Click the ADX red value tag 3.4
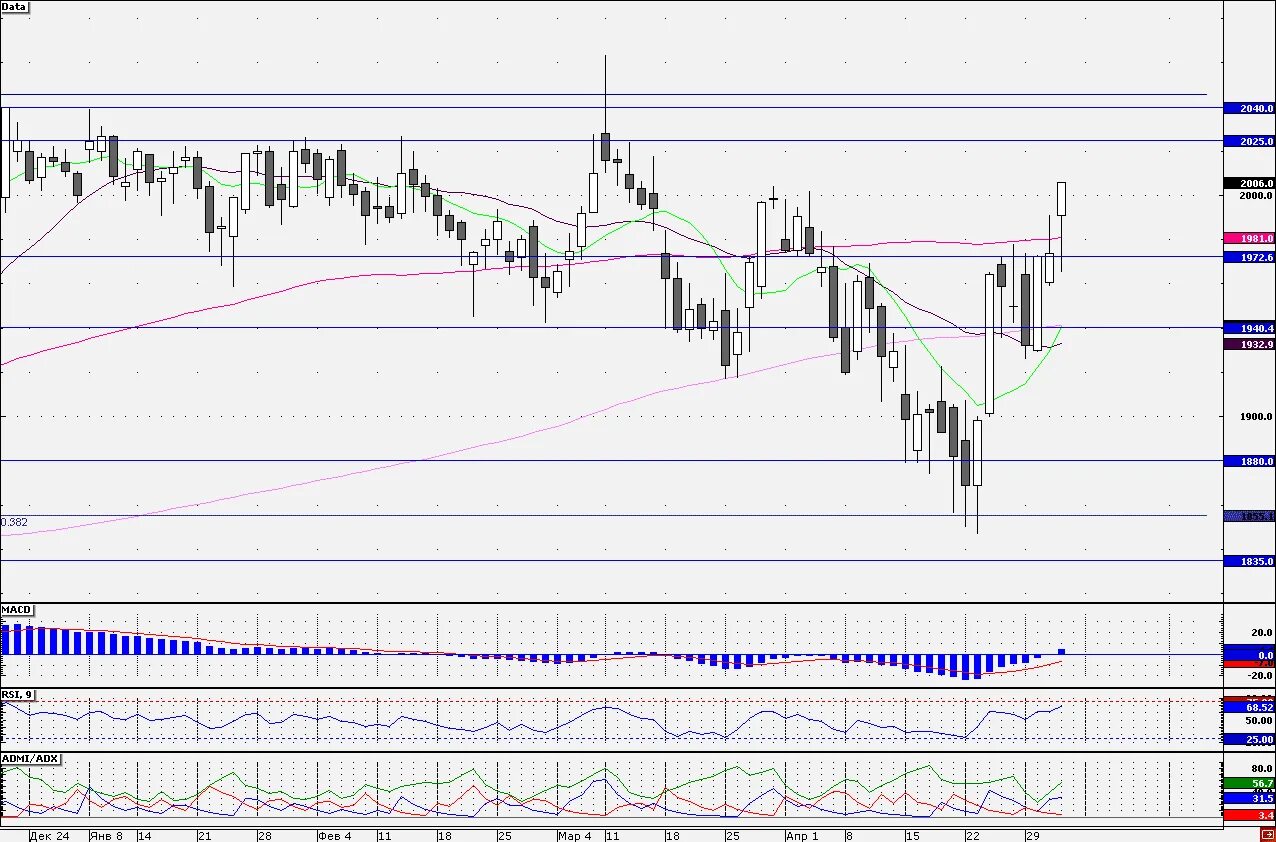 (x=1249, y=816)
